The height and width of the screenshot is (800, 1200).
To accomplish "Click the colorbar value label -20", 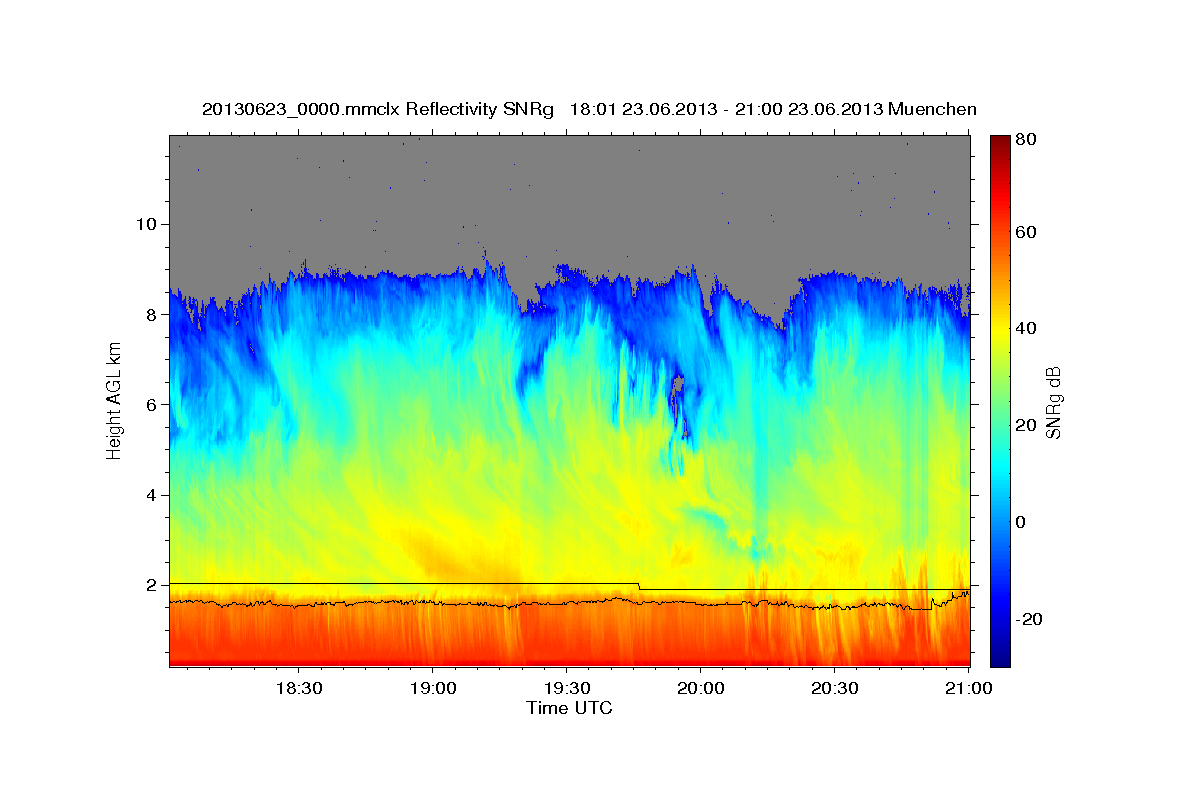I will [x=1031, y=619].
